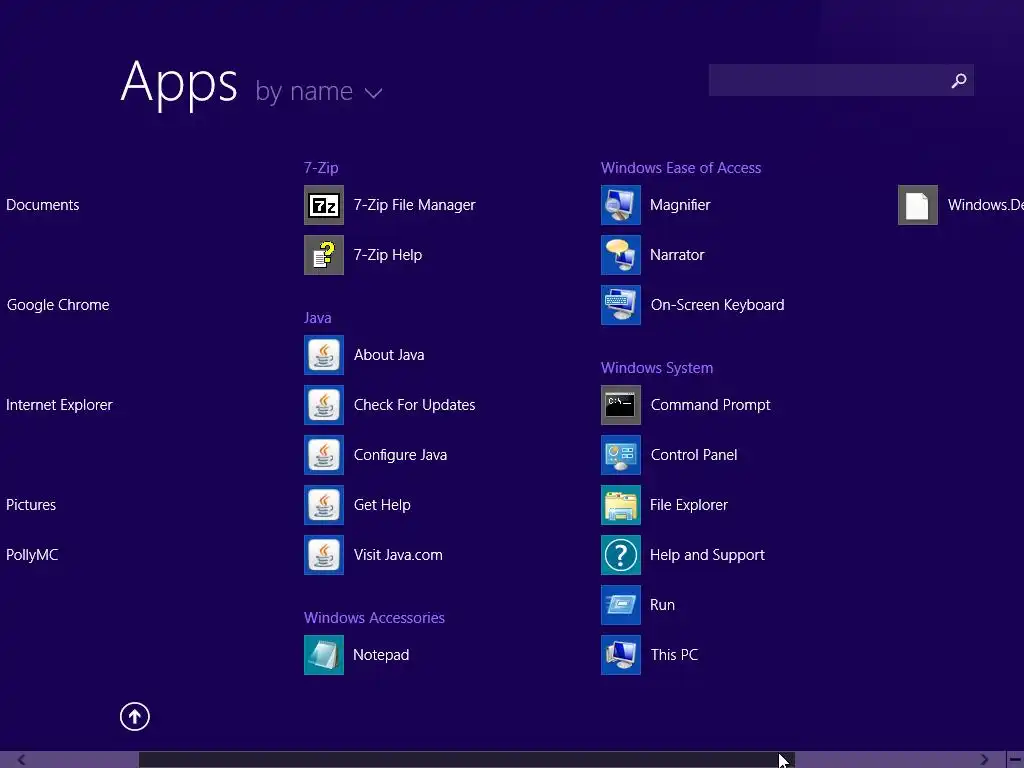Click the 'Visit Java.com' label text
The image size is (1024, 768).
tap(398, 554)
